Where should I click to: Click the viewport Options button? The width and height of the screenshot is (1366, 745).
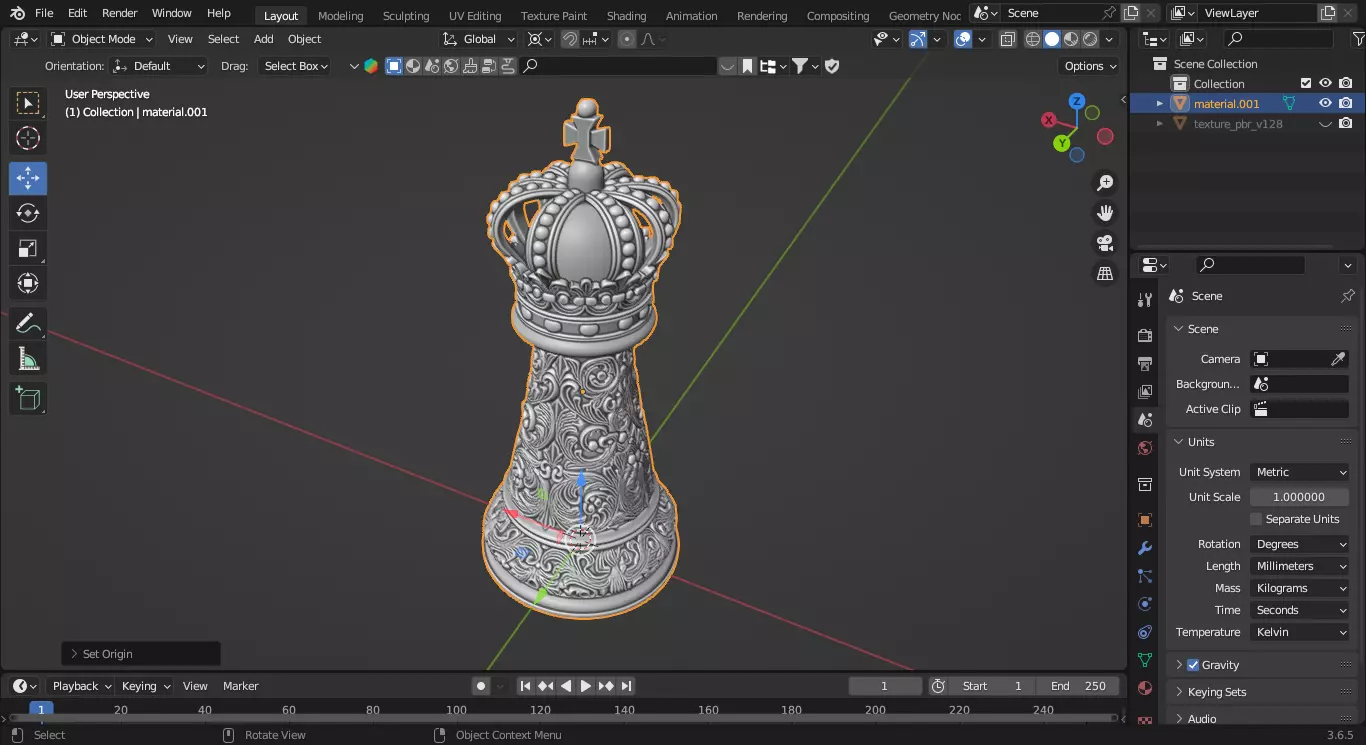1090,66
